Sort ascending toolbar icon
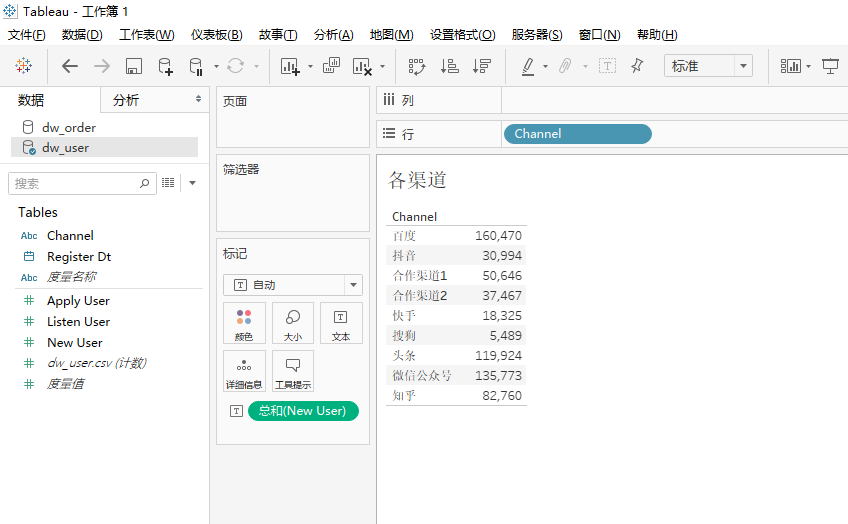Image resolution: width=848 pixels, height=524 pixels. tap(449, 66)
